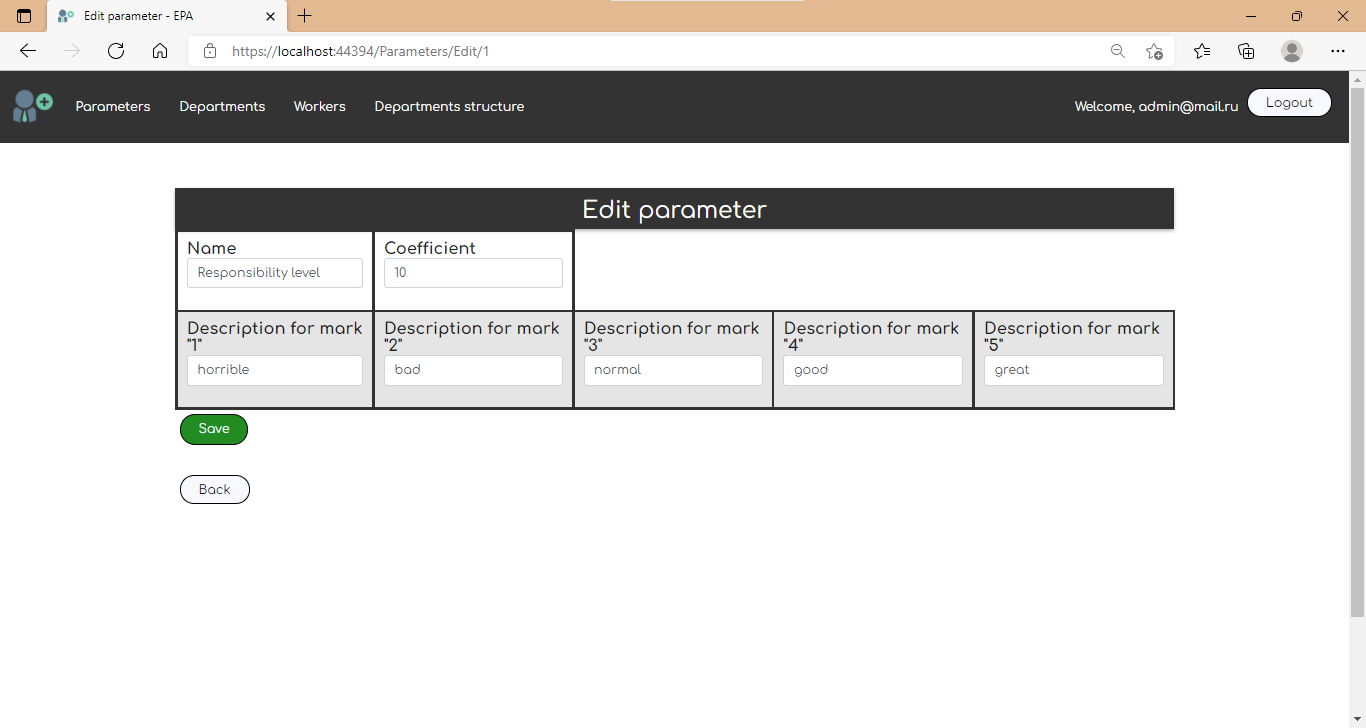The width and height of the screenshot is (1366, 728).
Task: Click the Logout button
Action: click(1289, 102)
